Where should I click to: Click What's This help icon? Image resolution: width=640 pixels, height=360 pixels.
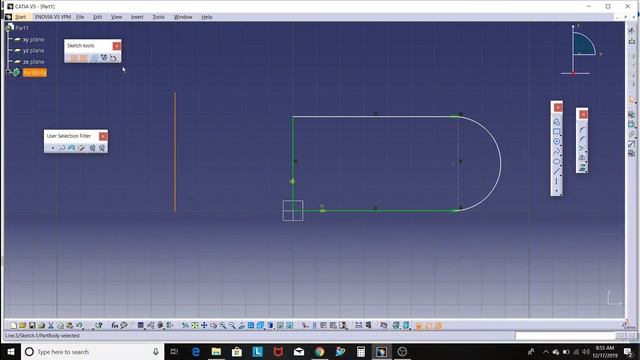(98, 325)
